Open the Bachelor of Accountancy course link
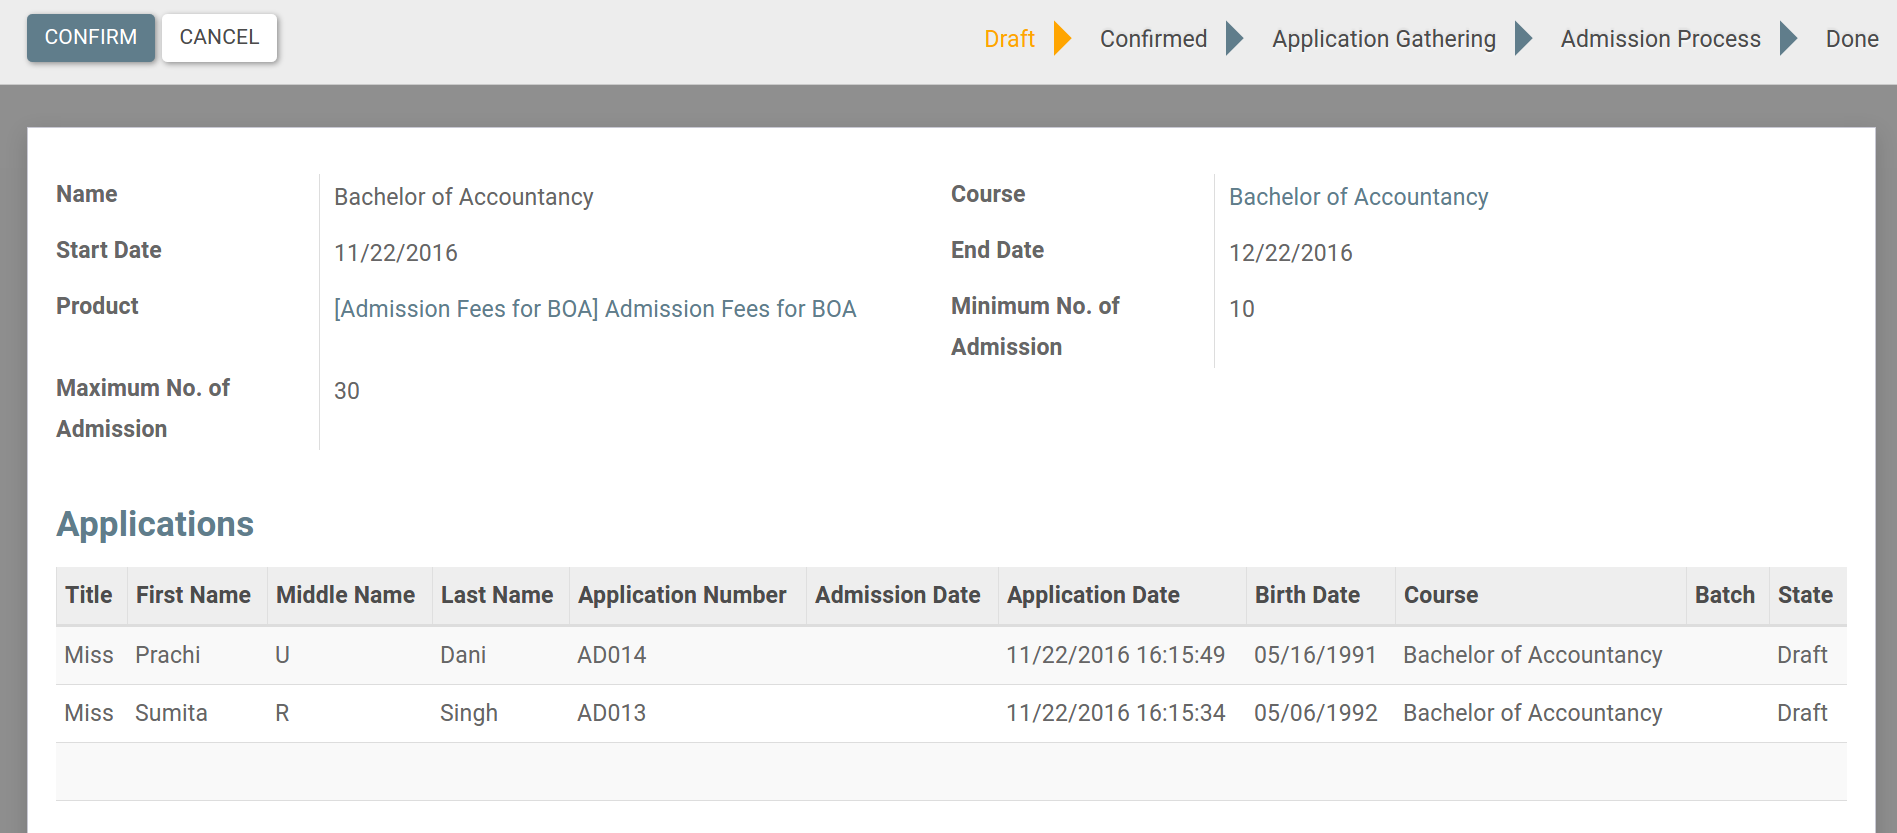The width and height of the screenshot is (1897, 833). 1358,197
